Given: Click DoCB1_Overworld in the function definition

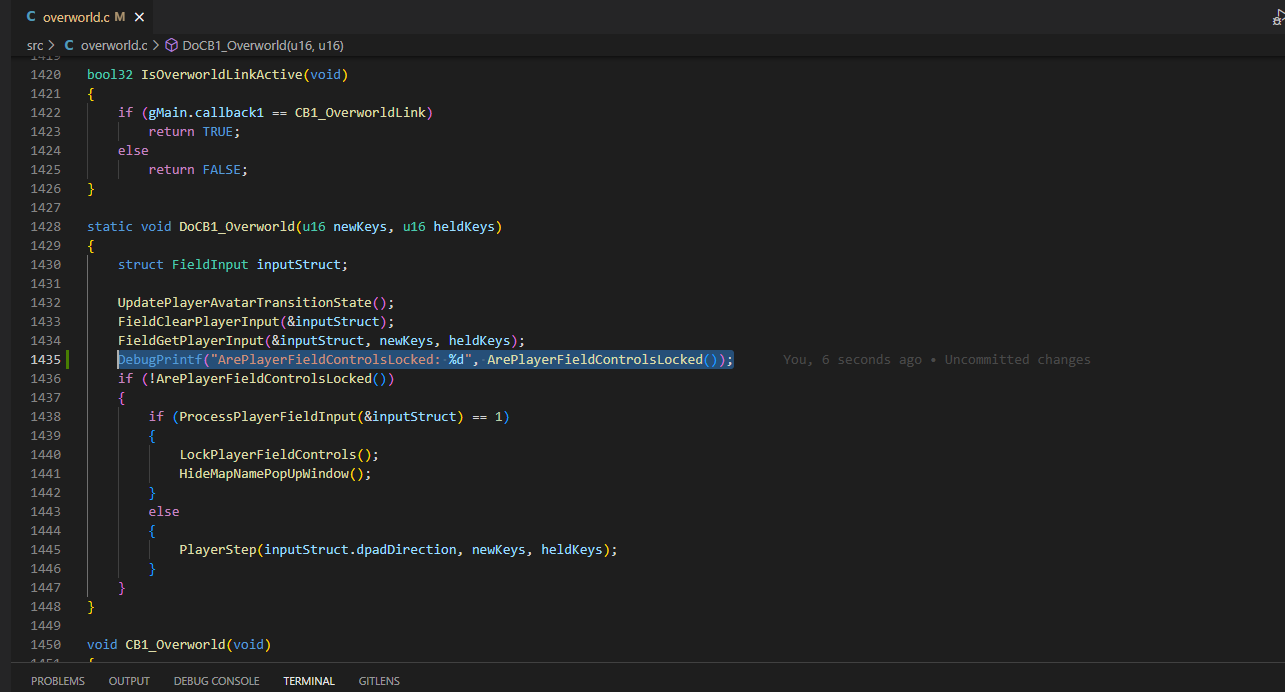Looking at the screenshot, I should coord(237,227).
